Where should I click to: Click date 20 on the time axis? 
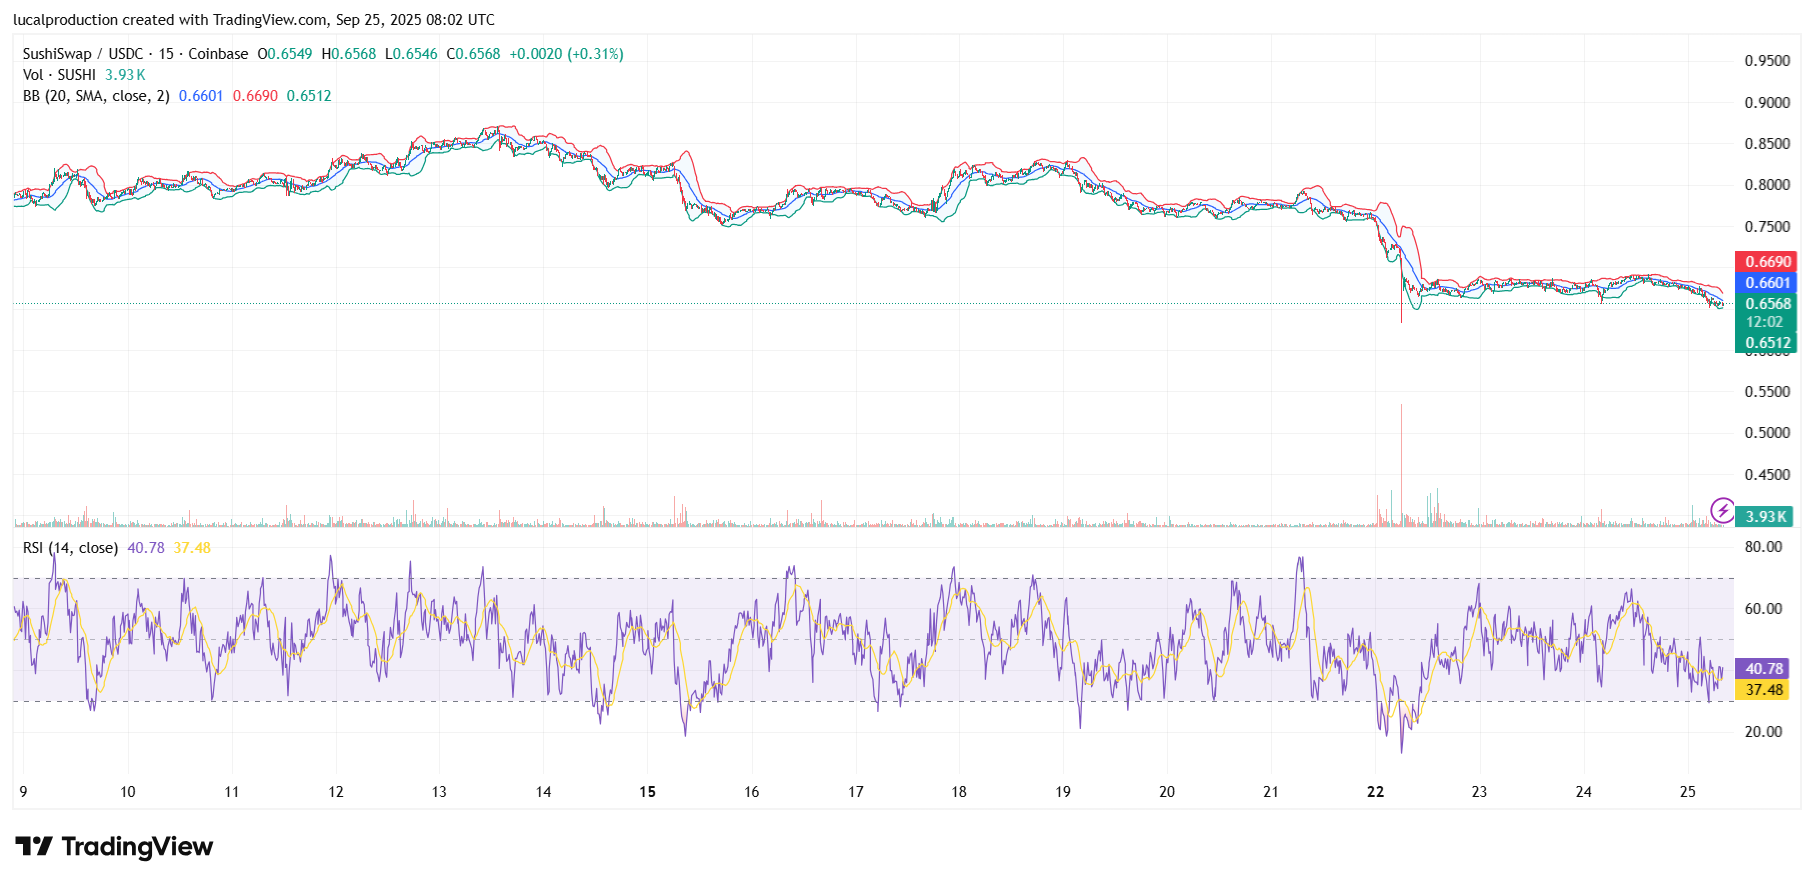point(1167,792)
